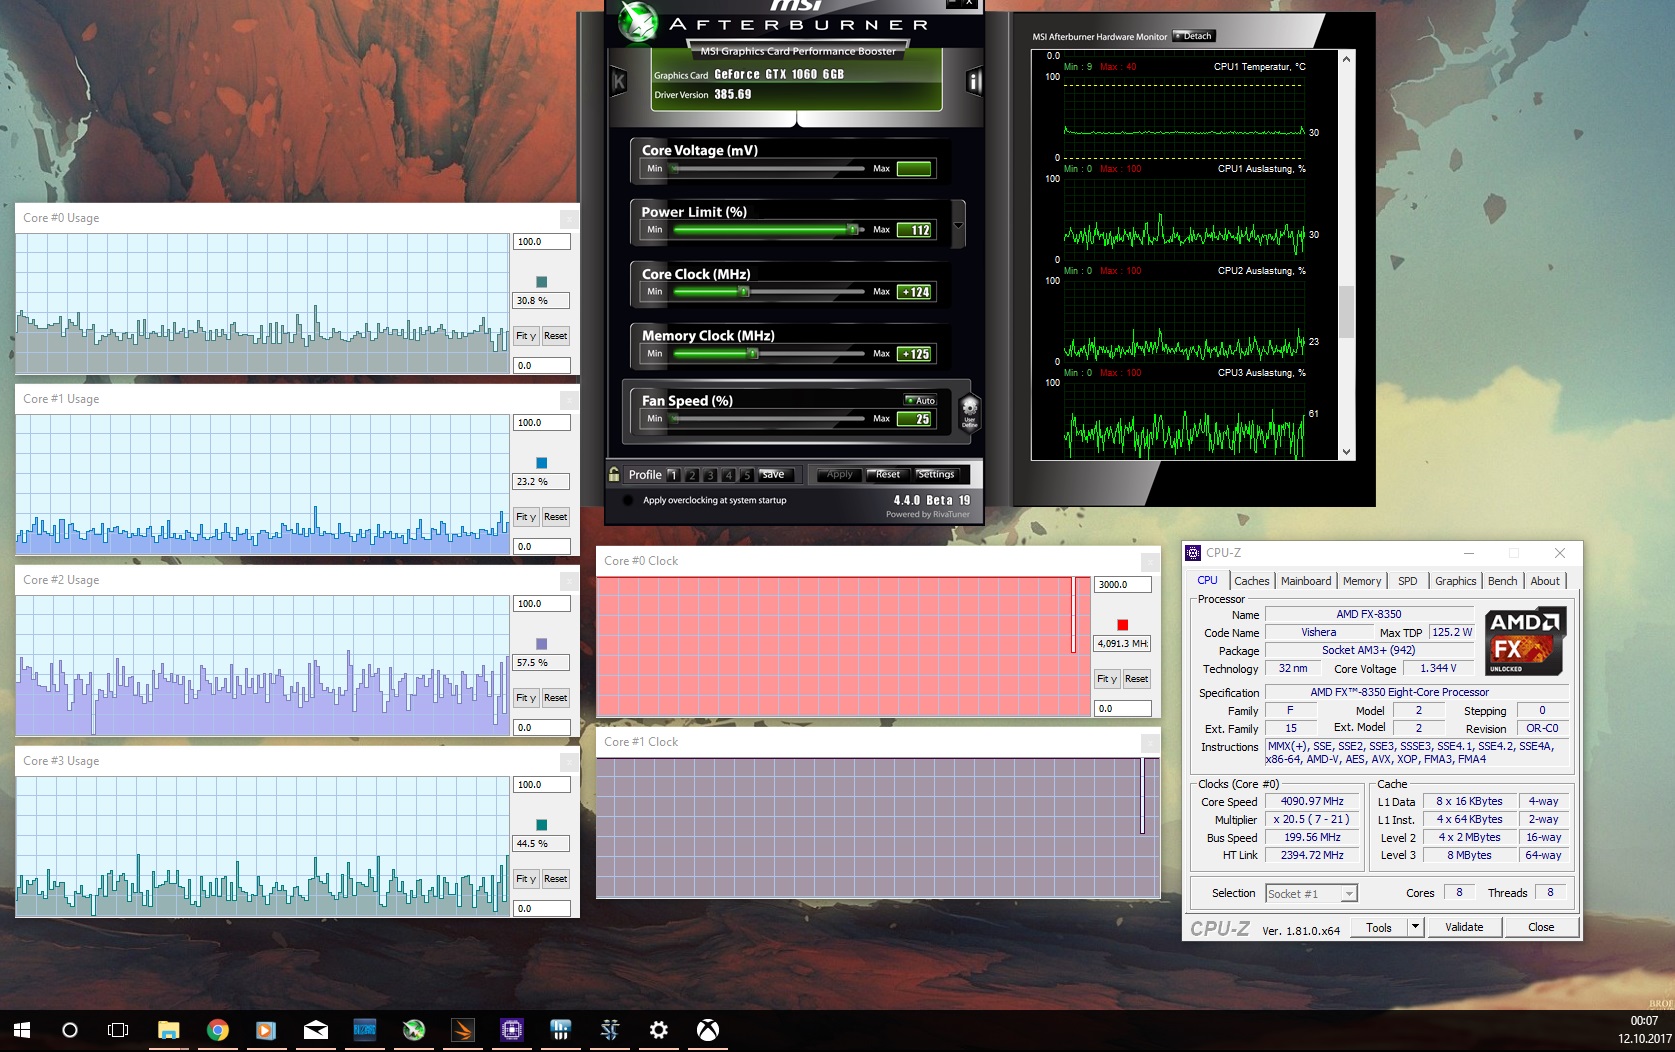Open the About tab in CPU-Z
The width and height of the screenshot is (1675, 1052).
(1545, 581)
